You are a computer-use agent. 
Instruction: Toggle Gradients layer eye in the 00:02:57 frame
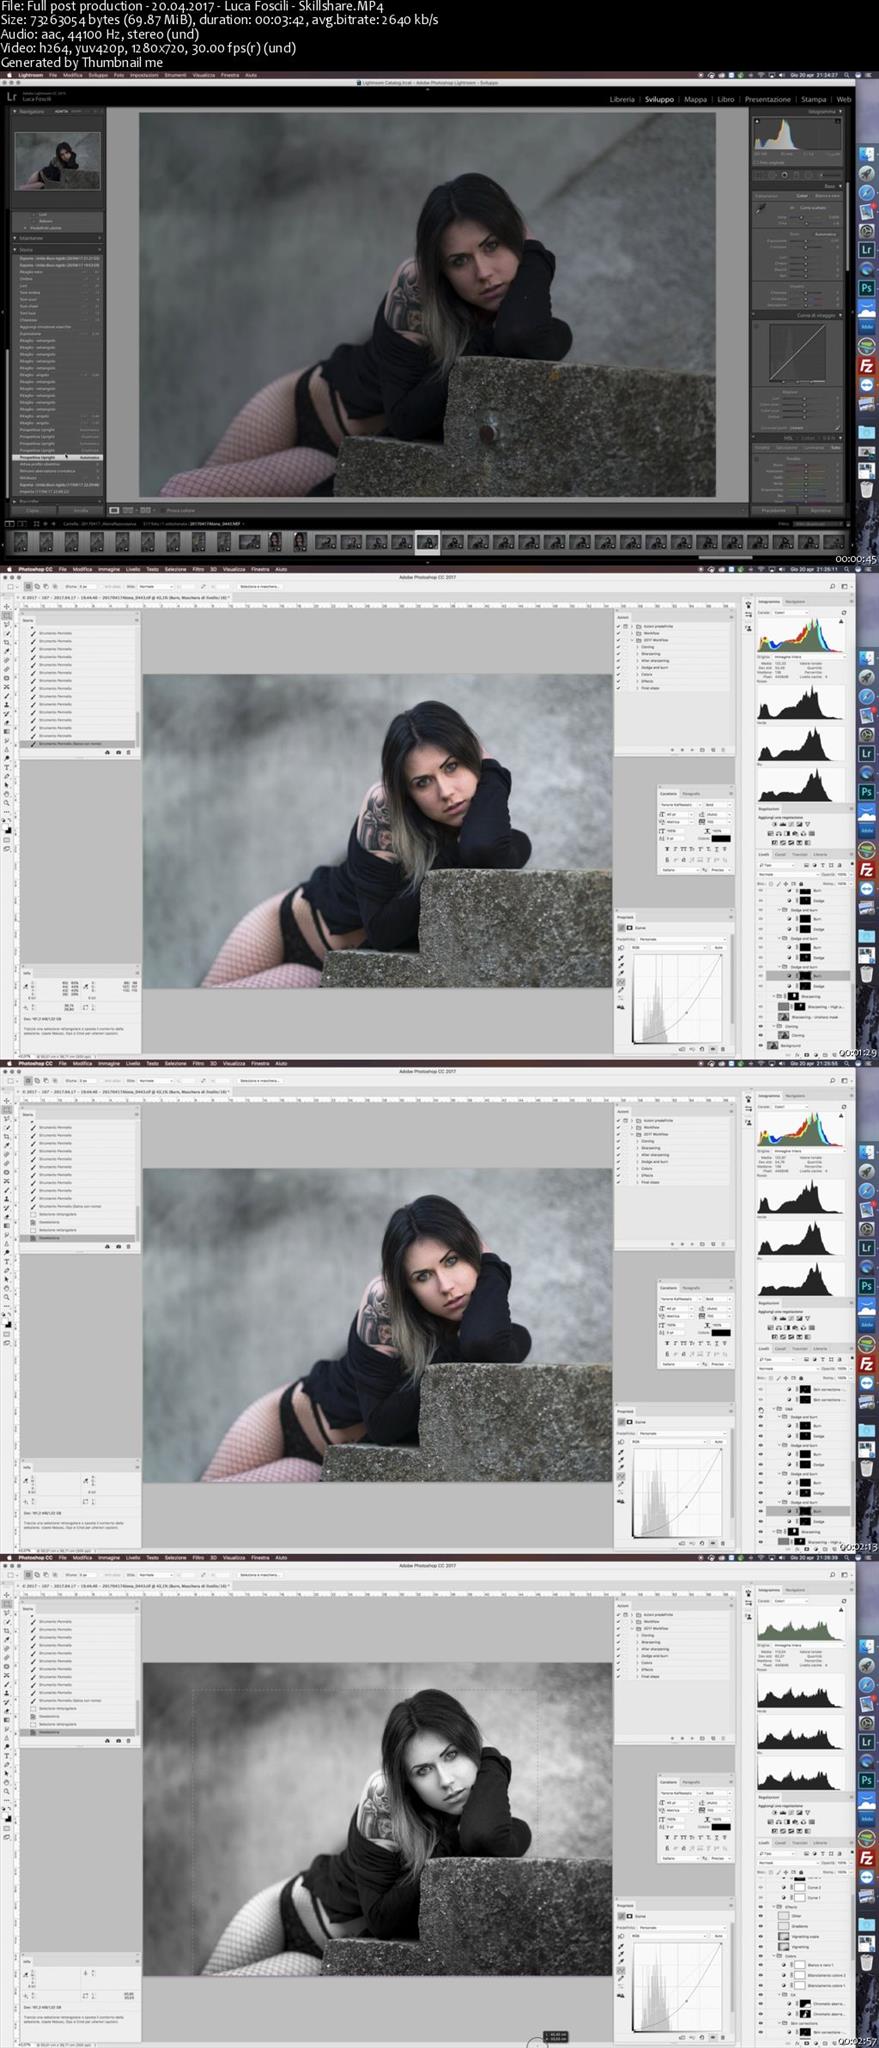point(761,1926)
